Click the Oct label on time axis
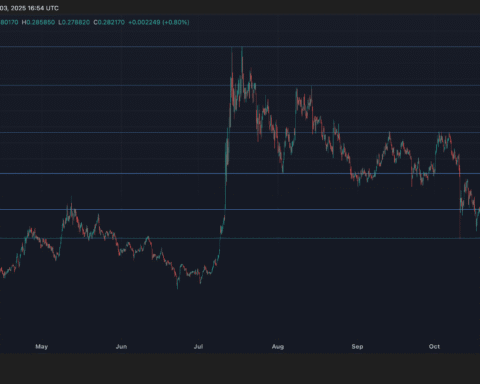 [x=434, y=347]
